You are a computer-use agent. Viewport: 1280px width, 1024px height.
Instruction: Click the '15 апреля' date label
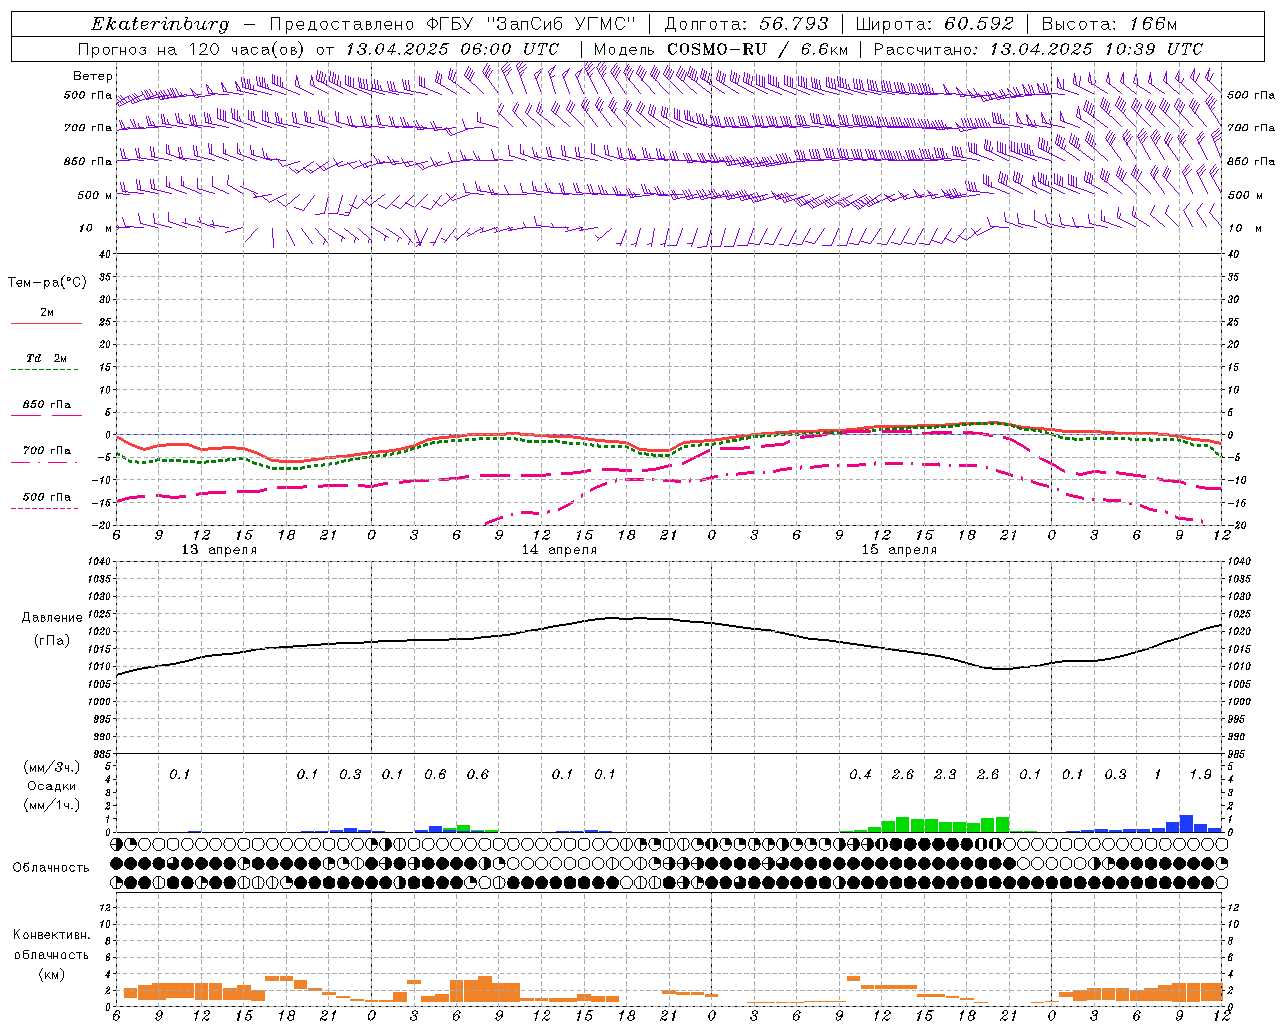click(x=899, y=550)
